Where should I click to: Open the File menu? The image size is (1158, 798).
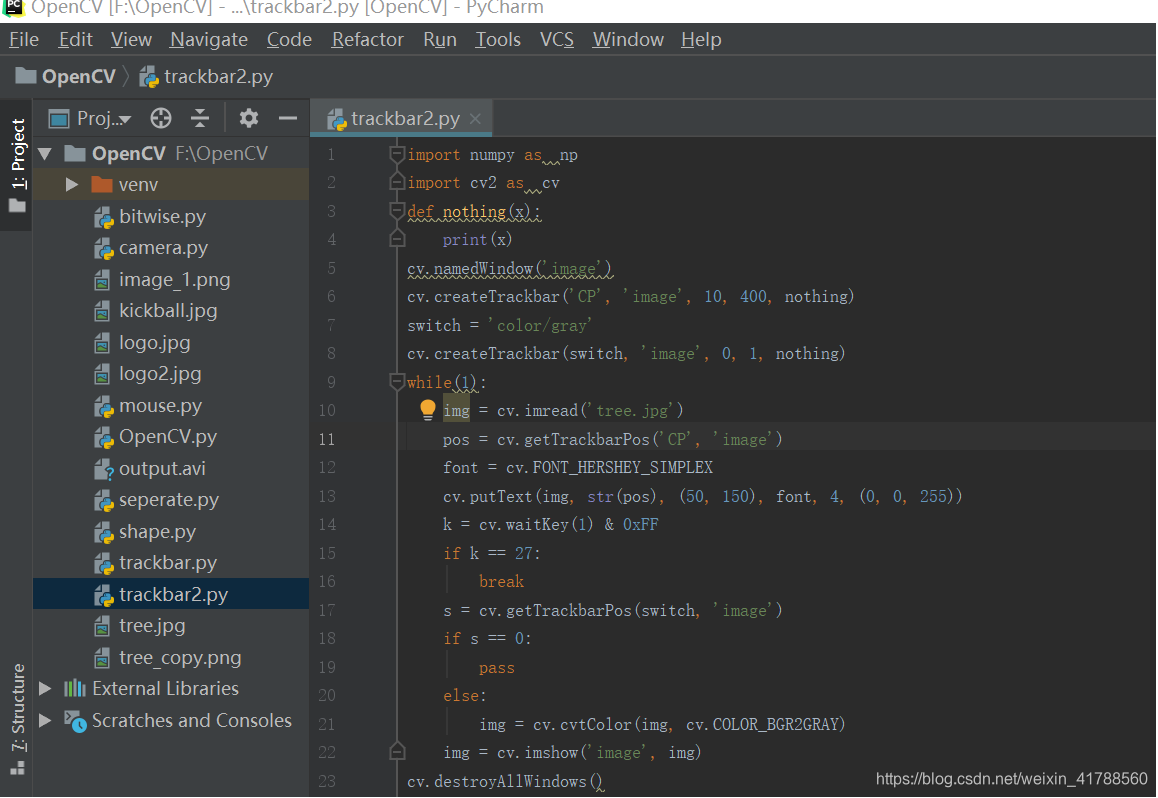(x=24, y=40)
